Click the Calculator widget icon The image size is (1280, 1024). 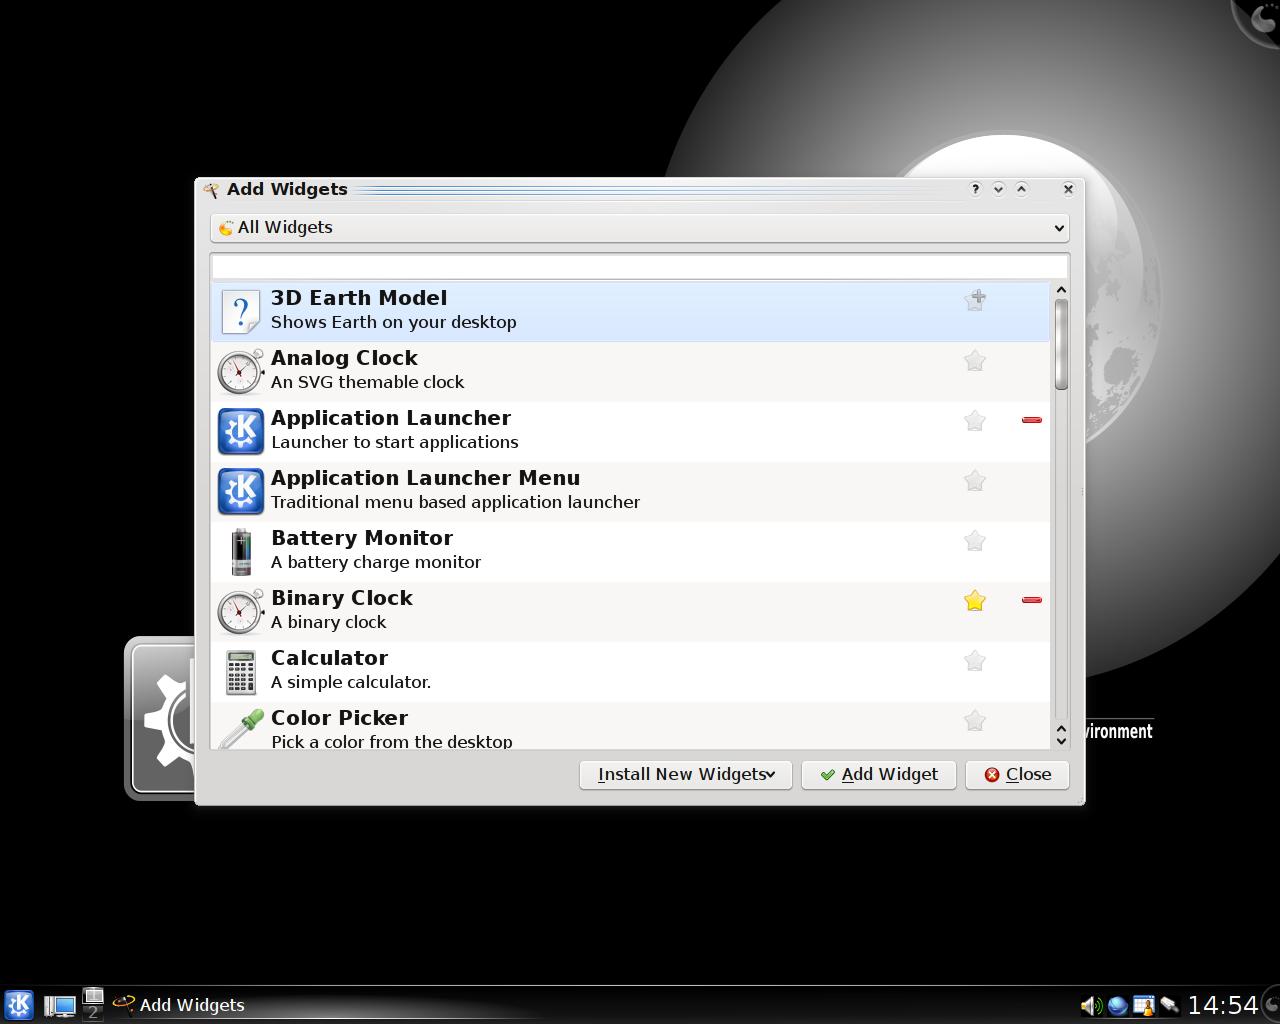click(x=241, y=671)
